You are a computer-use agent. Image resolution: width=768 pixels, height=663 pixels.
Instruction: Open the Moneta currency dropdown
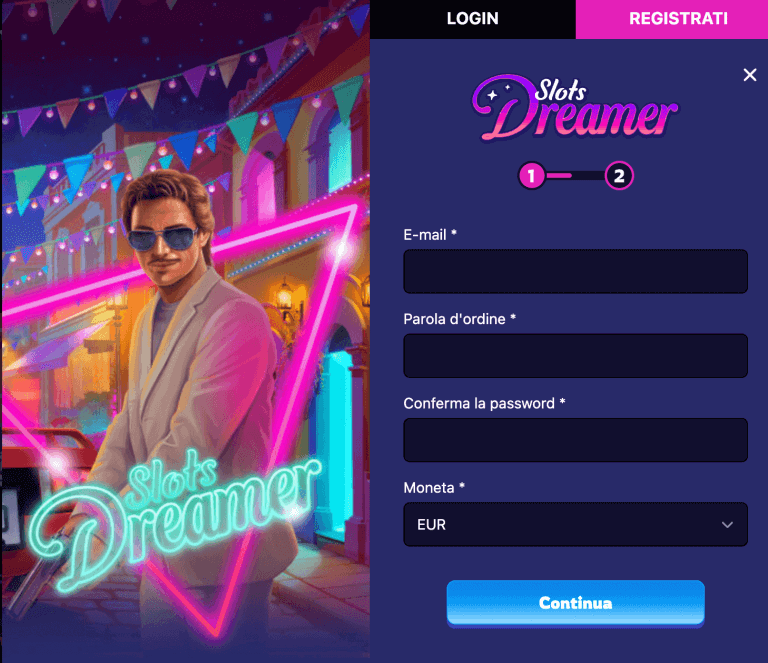576,524
